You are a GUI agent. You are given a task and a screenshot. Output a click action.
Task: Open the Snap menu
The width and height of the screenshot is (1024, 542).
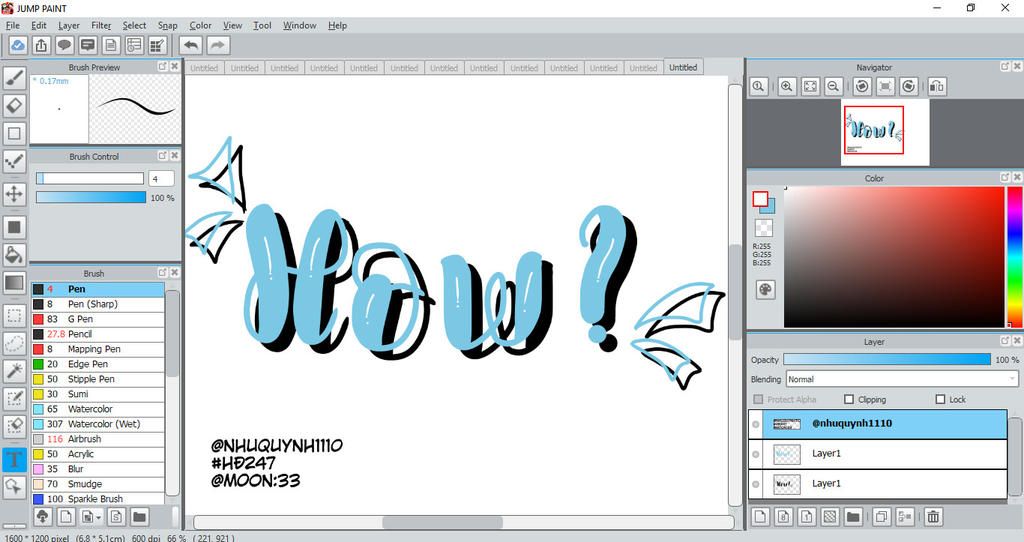pyautogui.click(x=168, y=25)
